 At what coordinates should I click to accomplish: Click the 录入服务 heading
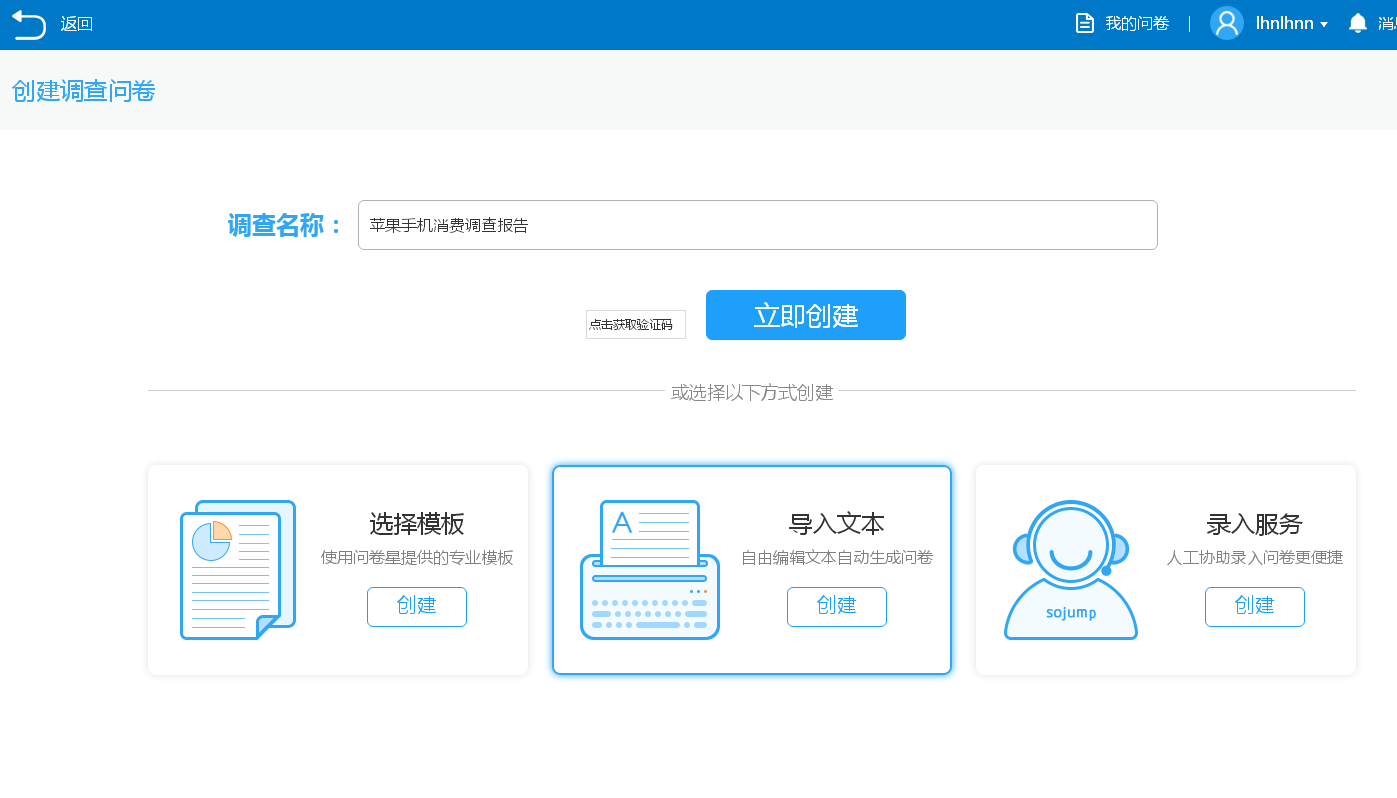[1255, 524]
